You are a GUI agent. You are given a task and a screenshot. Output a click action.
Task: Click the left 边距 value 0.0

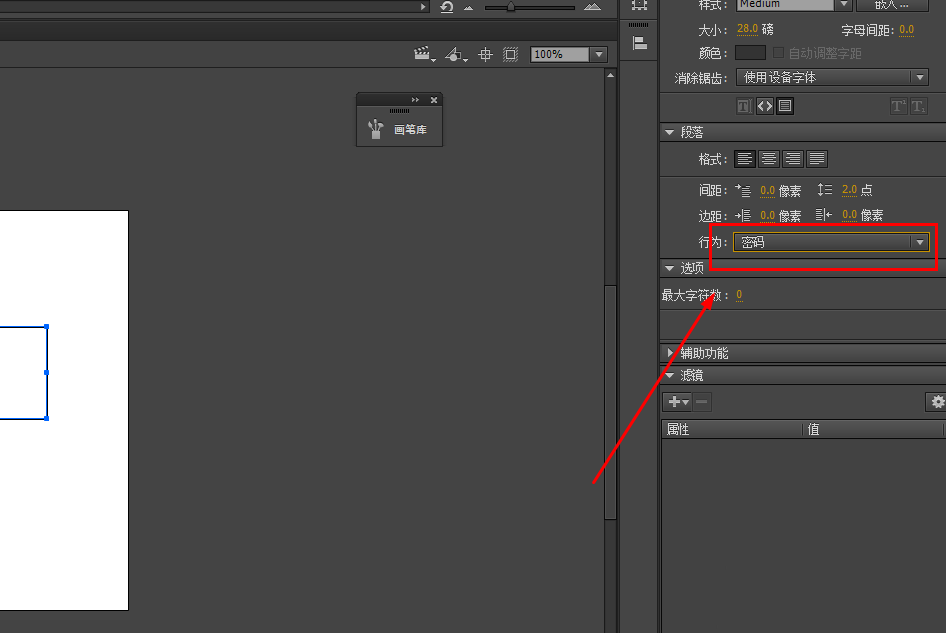(767, 215)
